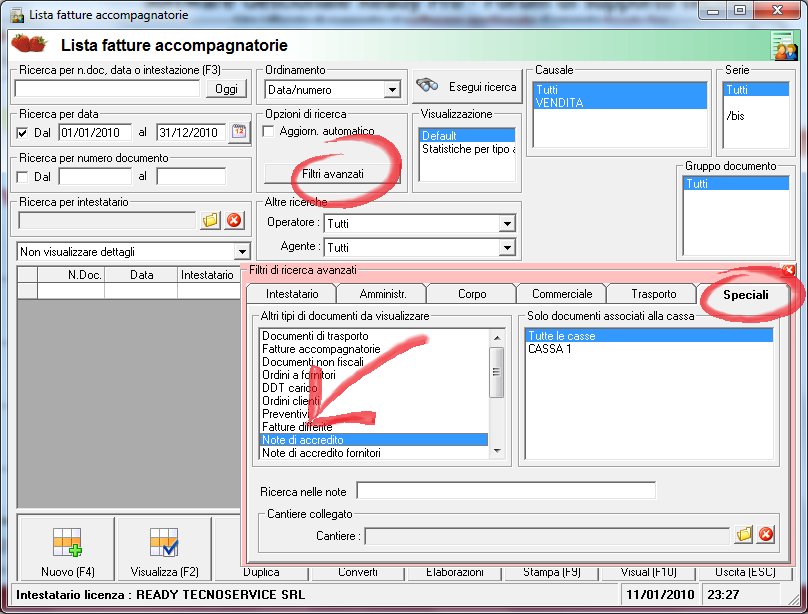This screenshot has width=808, height=614.
Task: Clear the intestatario with the red X icon
Action: click(x=234, y=220)
